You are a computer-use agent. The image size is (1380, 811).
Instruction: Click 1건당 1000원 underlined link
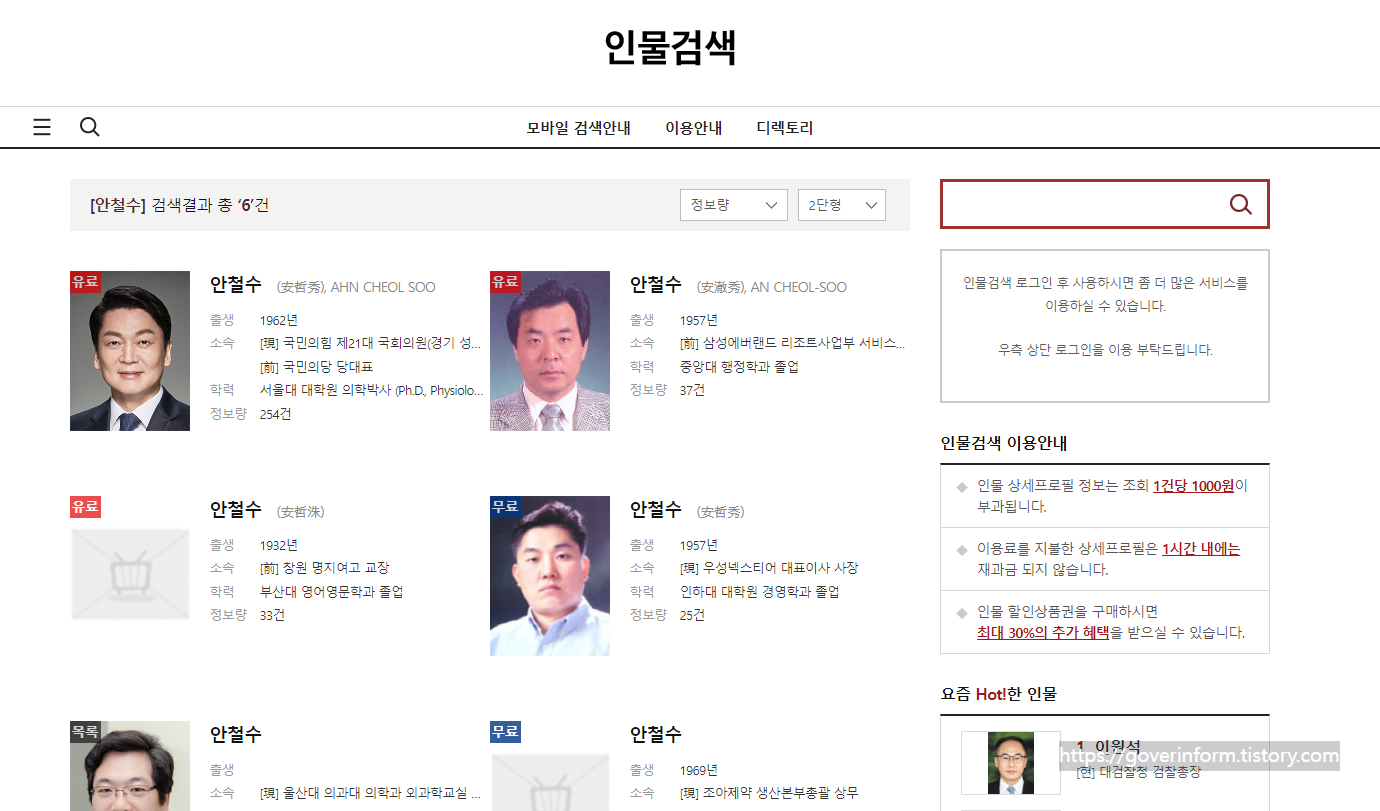tap(1193, 486)
